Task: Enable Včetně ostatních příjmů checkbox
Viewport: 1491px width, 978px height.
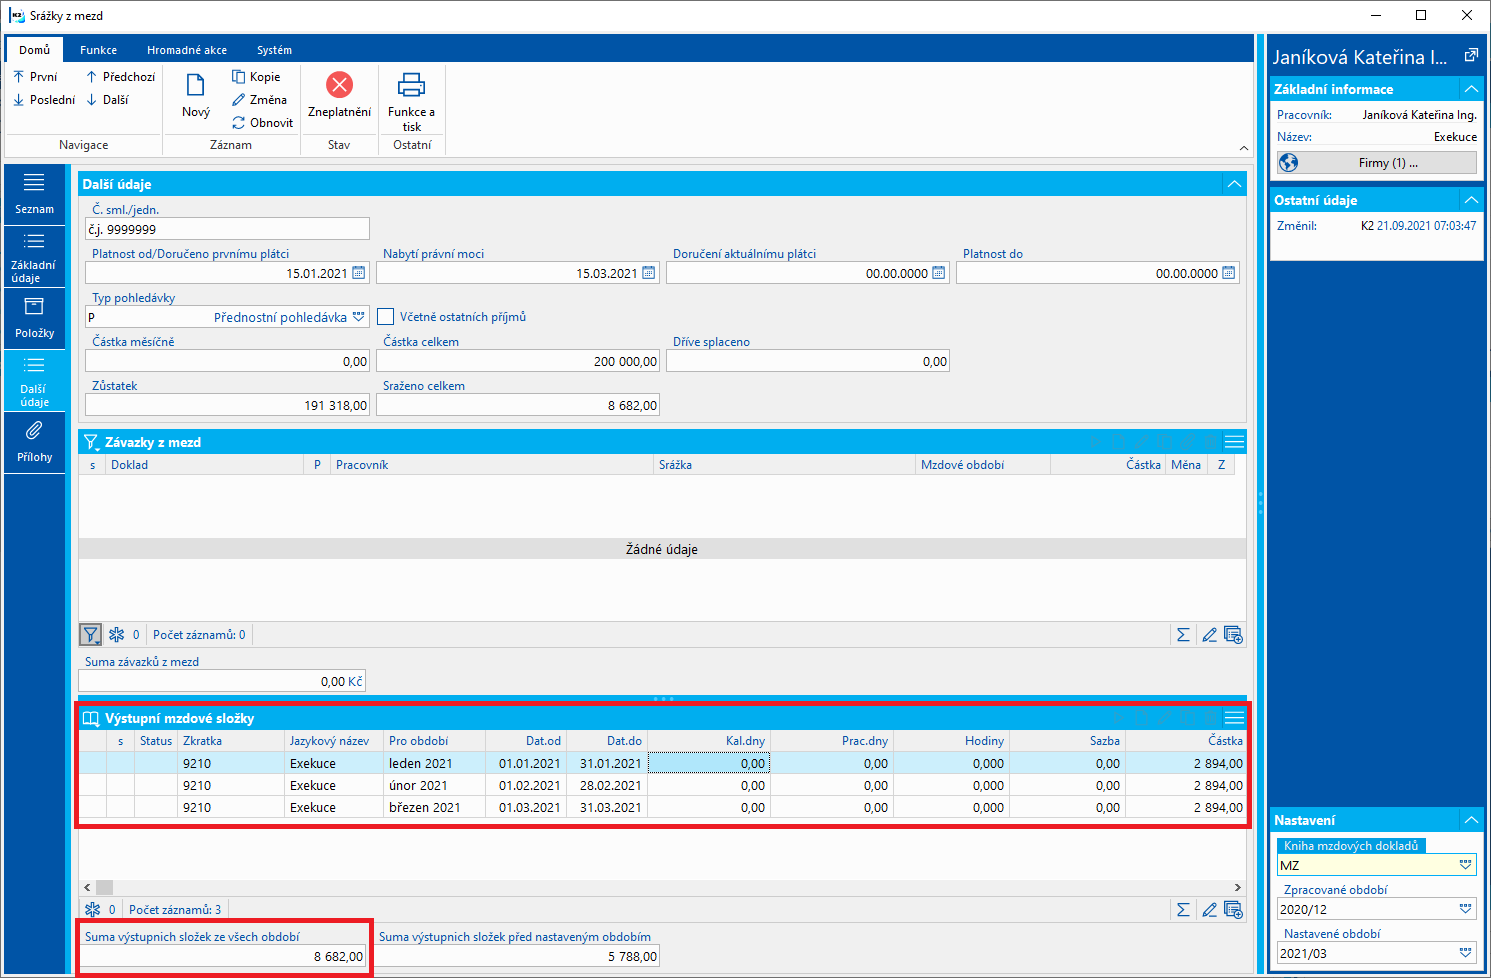Action: (386, 317)
